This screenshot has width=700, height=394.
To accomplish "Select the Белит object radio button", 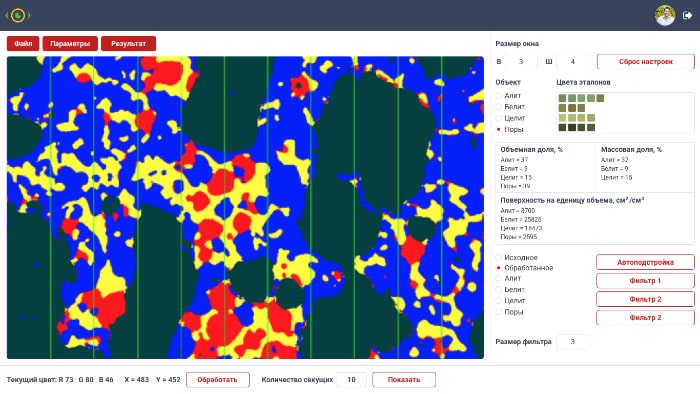I will point(499,107).
